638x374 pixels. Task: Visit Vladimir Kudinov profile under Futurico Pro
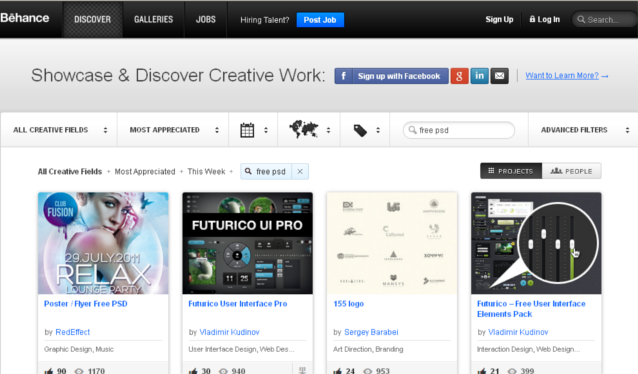(x=229, y=332)
